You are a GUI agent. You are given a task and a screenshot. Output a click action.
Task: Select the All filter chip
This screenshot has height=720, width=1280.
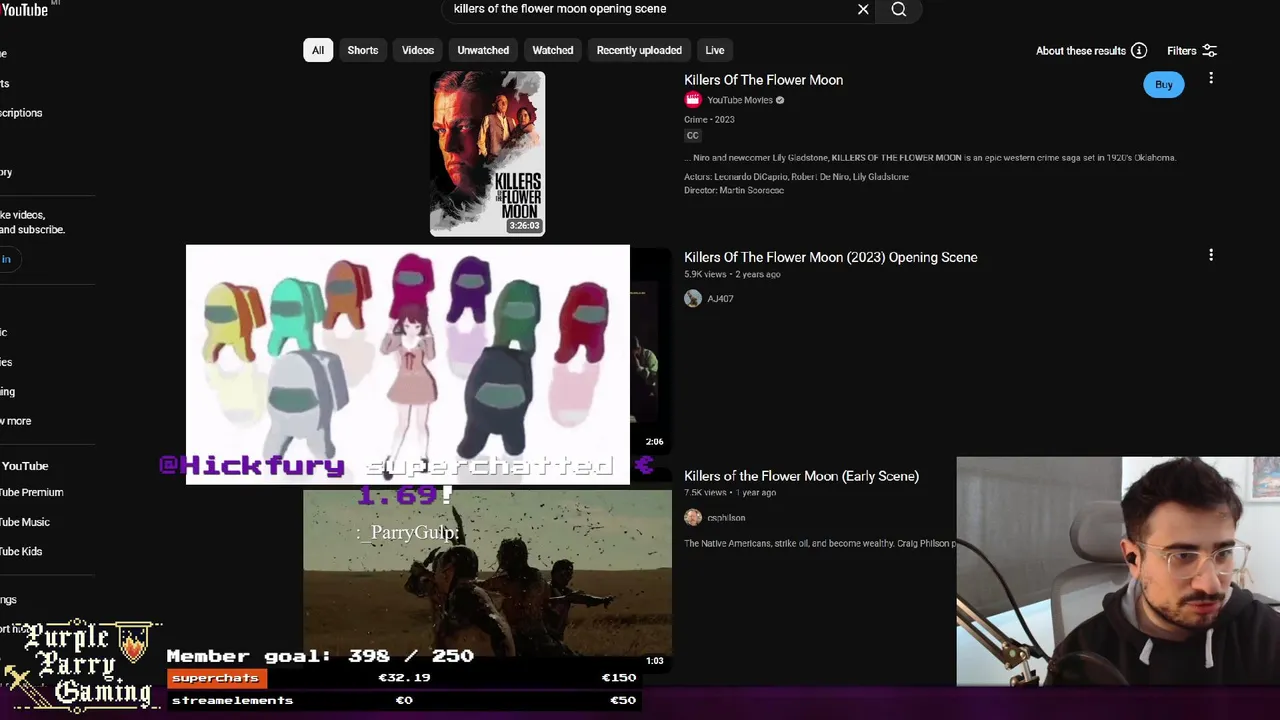[x=318, y=50]
